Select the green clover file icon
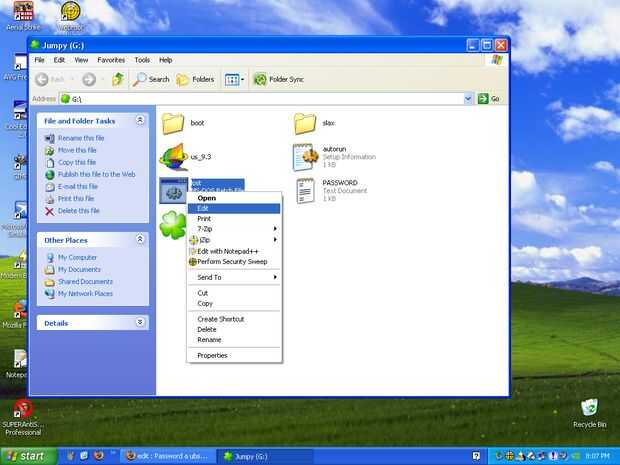This screenshot has height=465, width=620. [x=173, y=225]
